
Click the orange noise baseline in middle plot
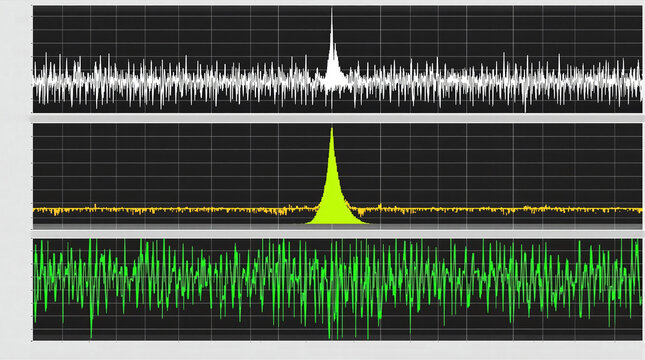pyautogui.click(x=337, y=210)
